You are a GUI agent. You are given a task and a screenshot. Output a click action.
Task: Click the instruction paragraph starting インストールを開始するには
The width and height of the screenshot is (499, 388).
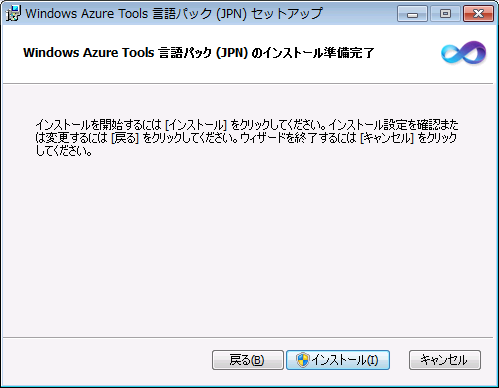247,138
